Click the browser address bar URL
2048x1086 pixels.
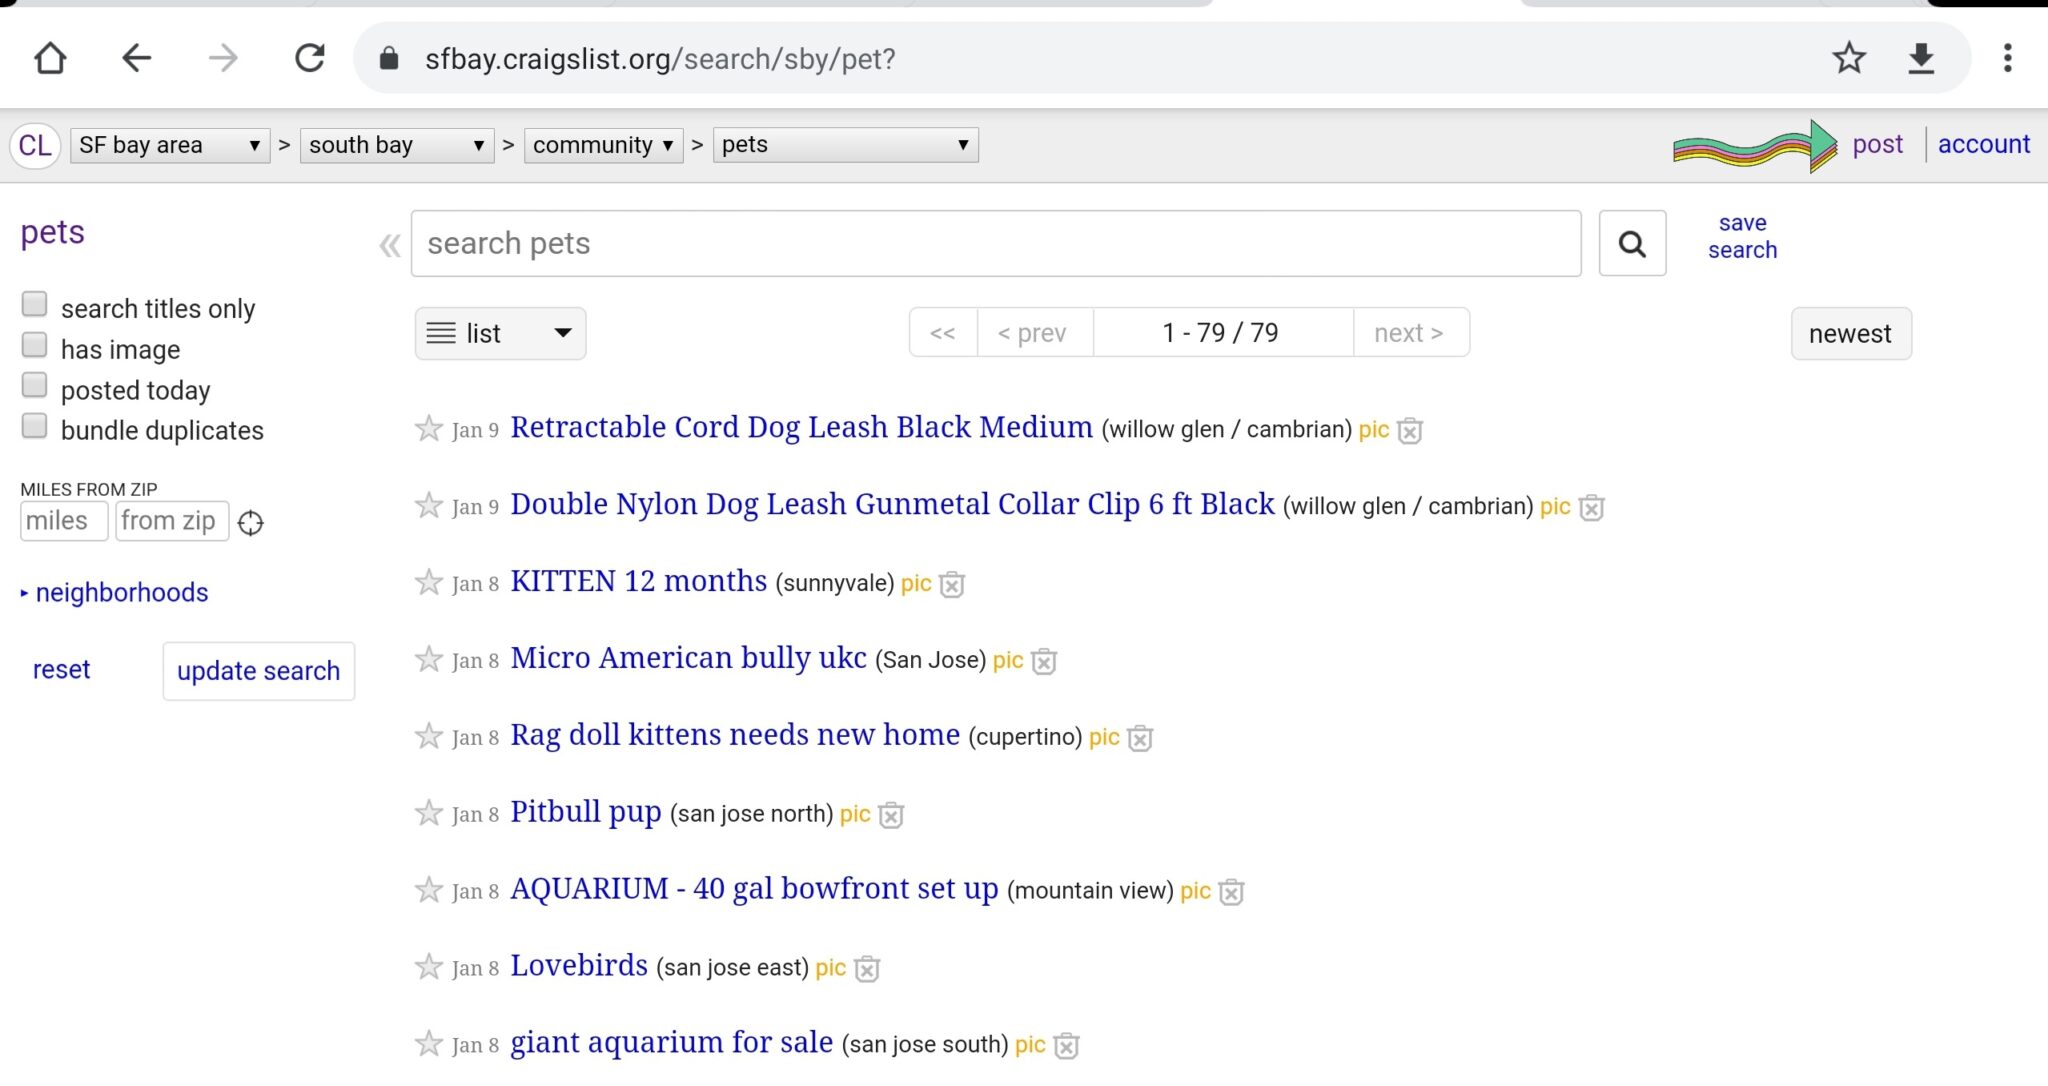pyautogui.click(x=660, y=59)
